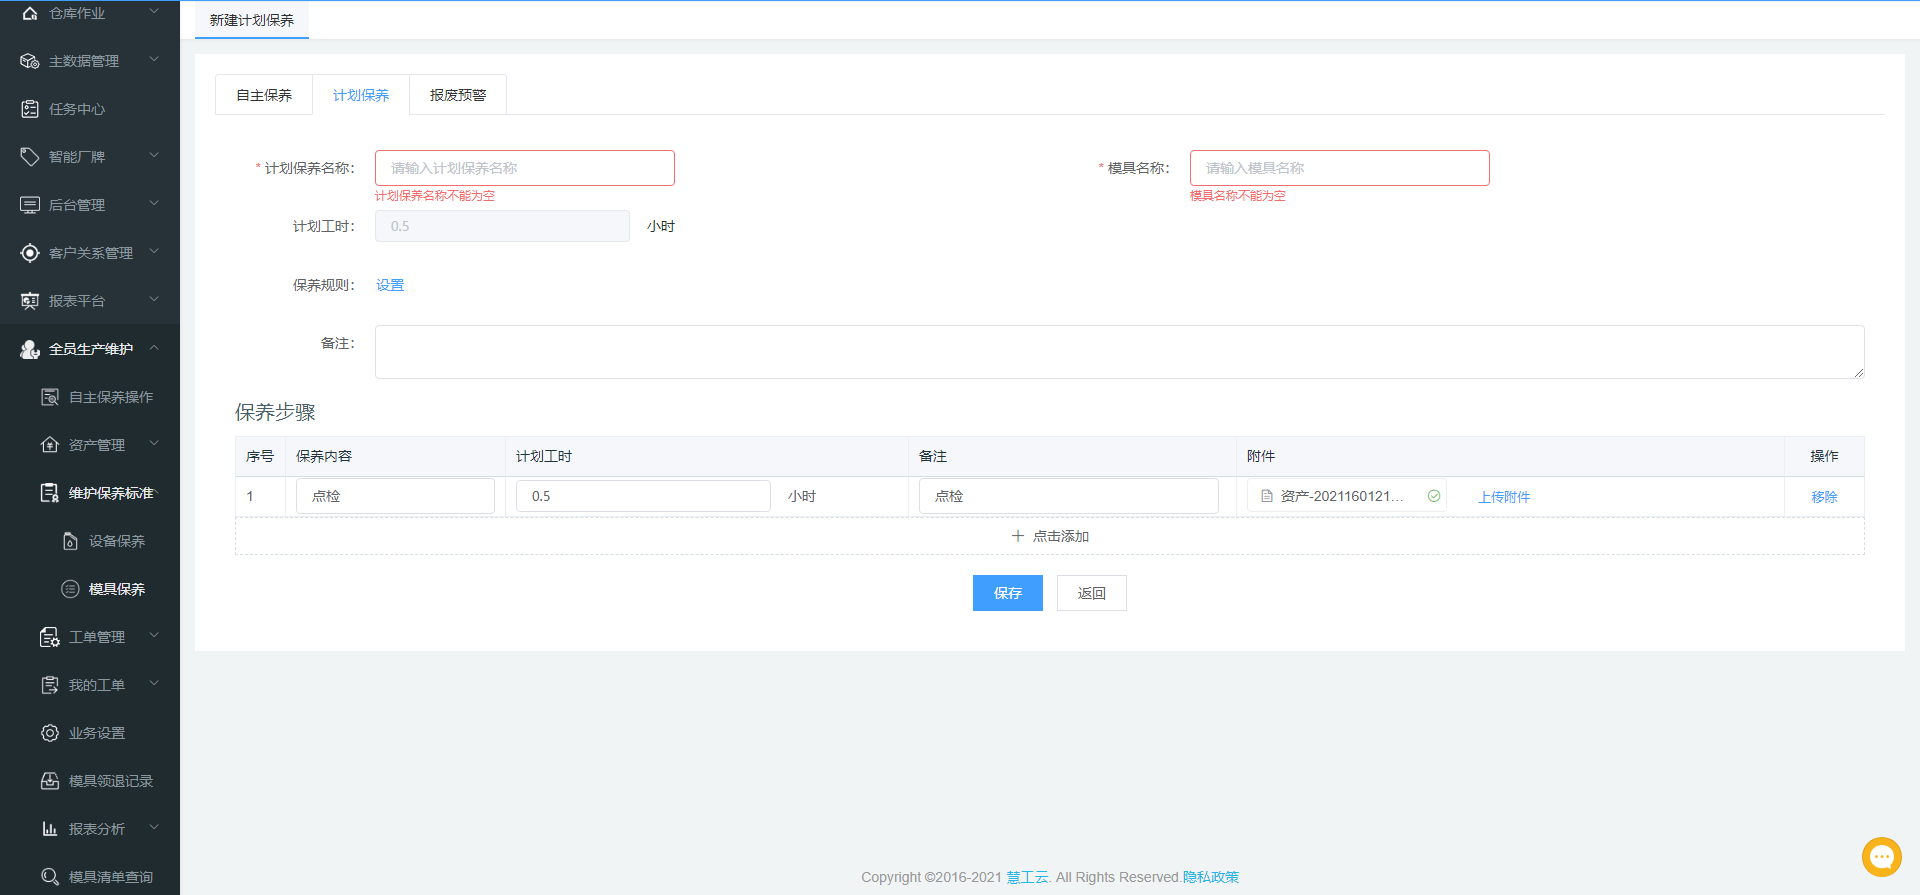1920x895 pixels.
Task: Click the 设备保养 sidebar icon
Action: point(70,541)
